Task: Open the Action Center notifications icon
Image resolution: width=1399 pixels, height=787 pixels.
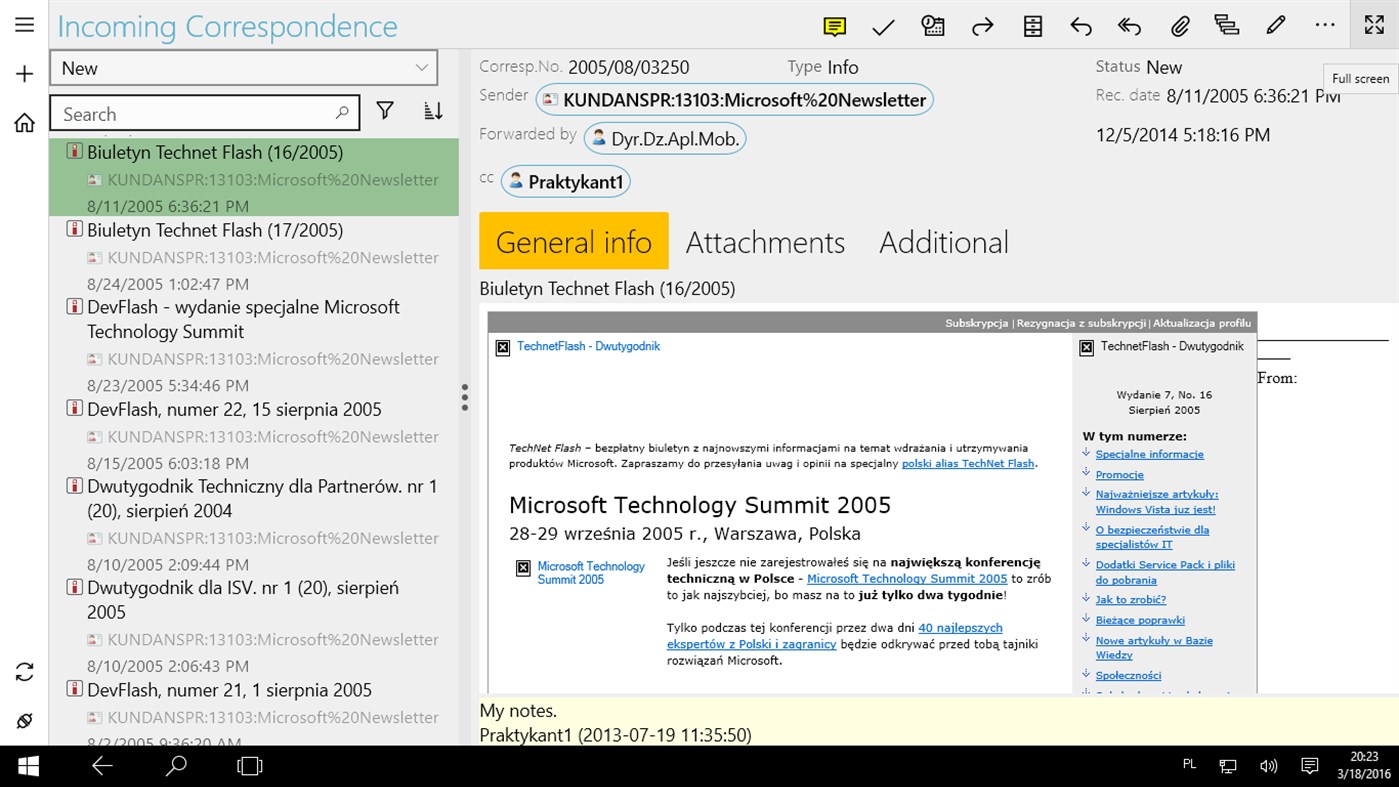Action: point(1309,766)
